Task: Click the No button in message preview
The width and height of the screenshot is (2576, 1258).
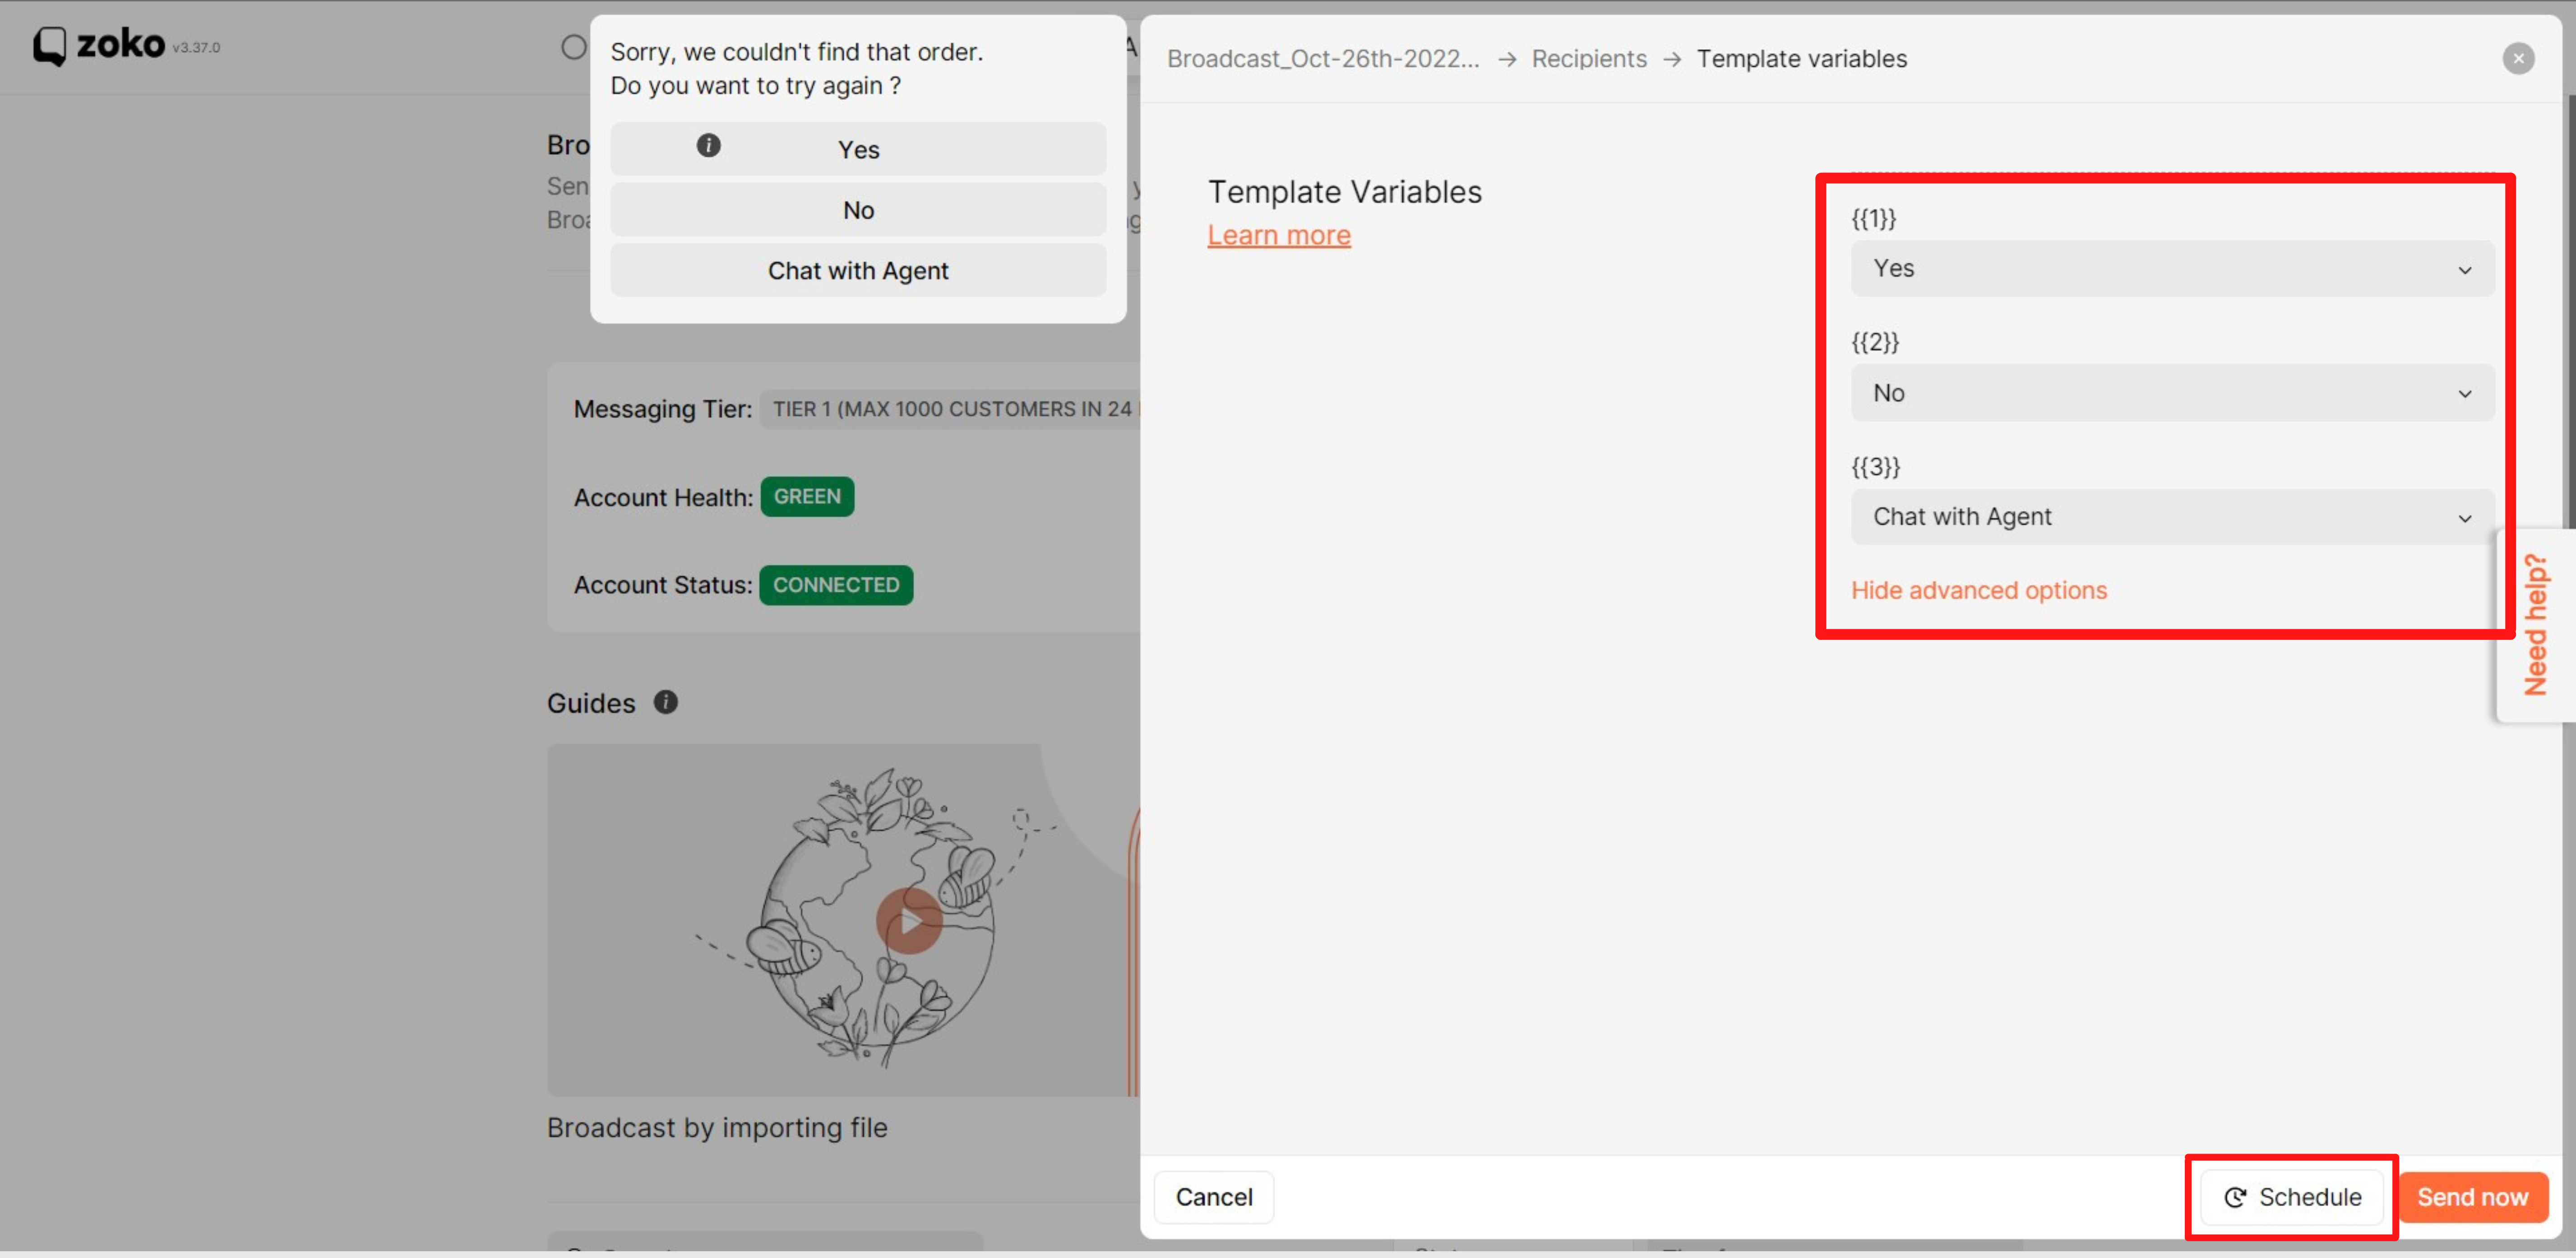Action: (x=858, y=210)
